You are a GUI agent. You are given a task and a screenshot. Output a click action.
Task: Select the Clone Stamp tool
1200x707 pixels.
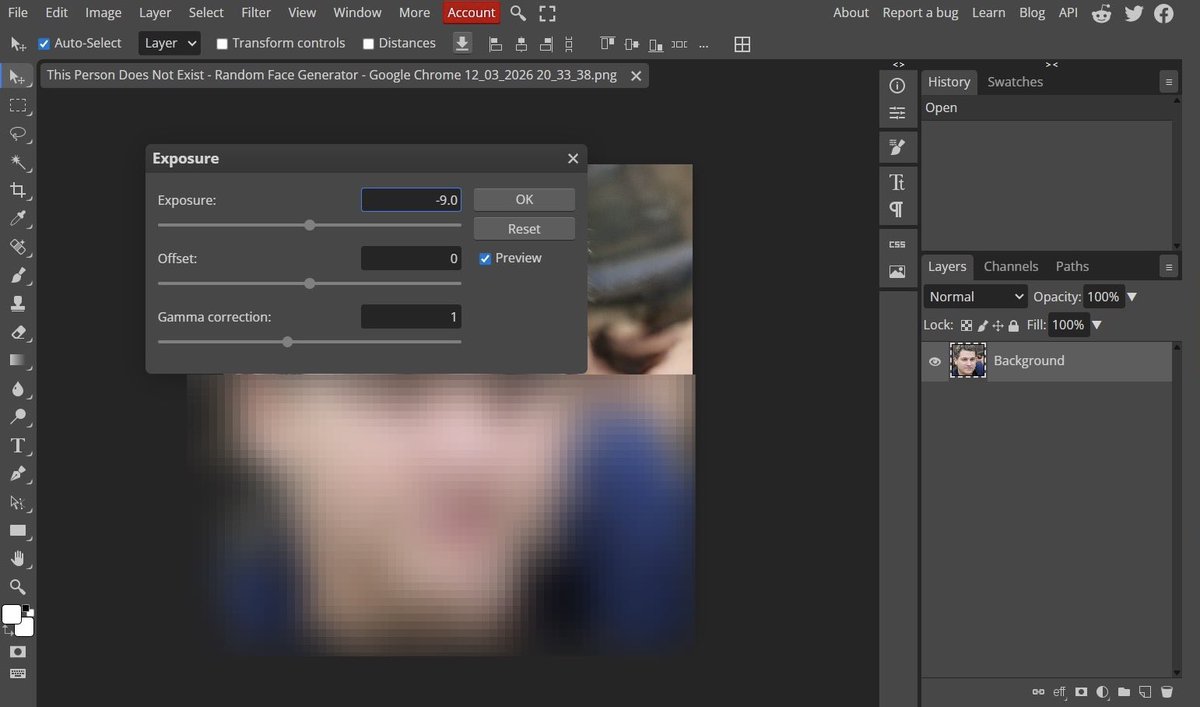[x=18, y=303]
